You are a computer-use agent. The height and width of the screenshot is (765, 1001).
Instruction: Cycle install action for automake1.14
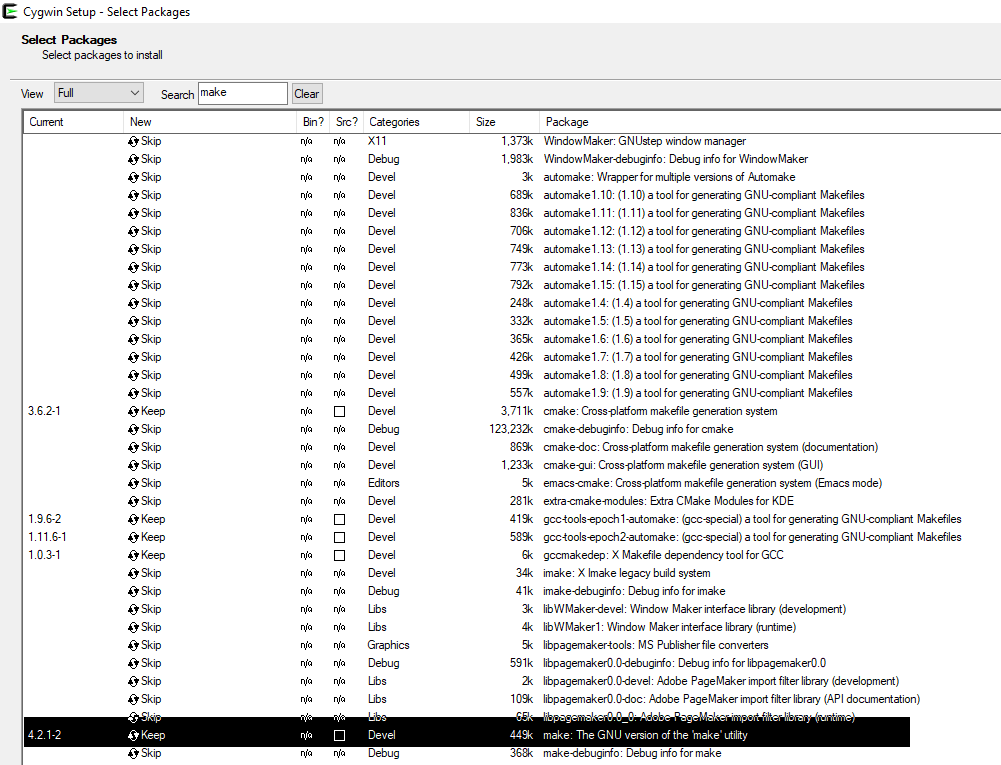click(x=133, y=267)
